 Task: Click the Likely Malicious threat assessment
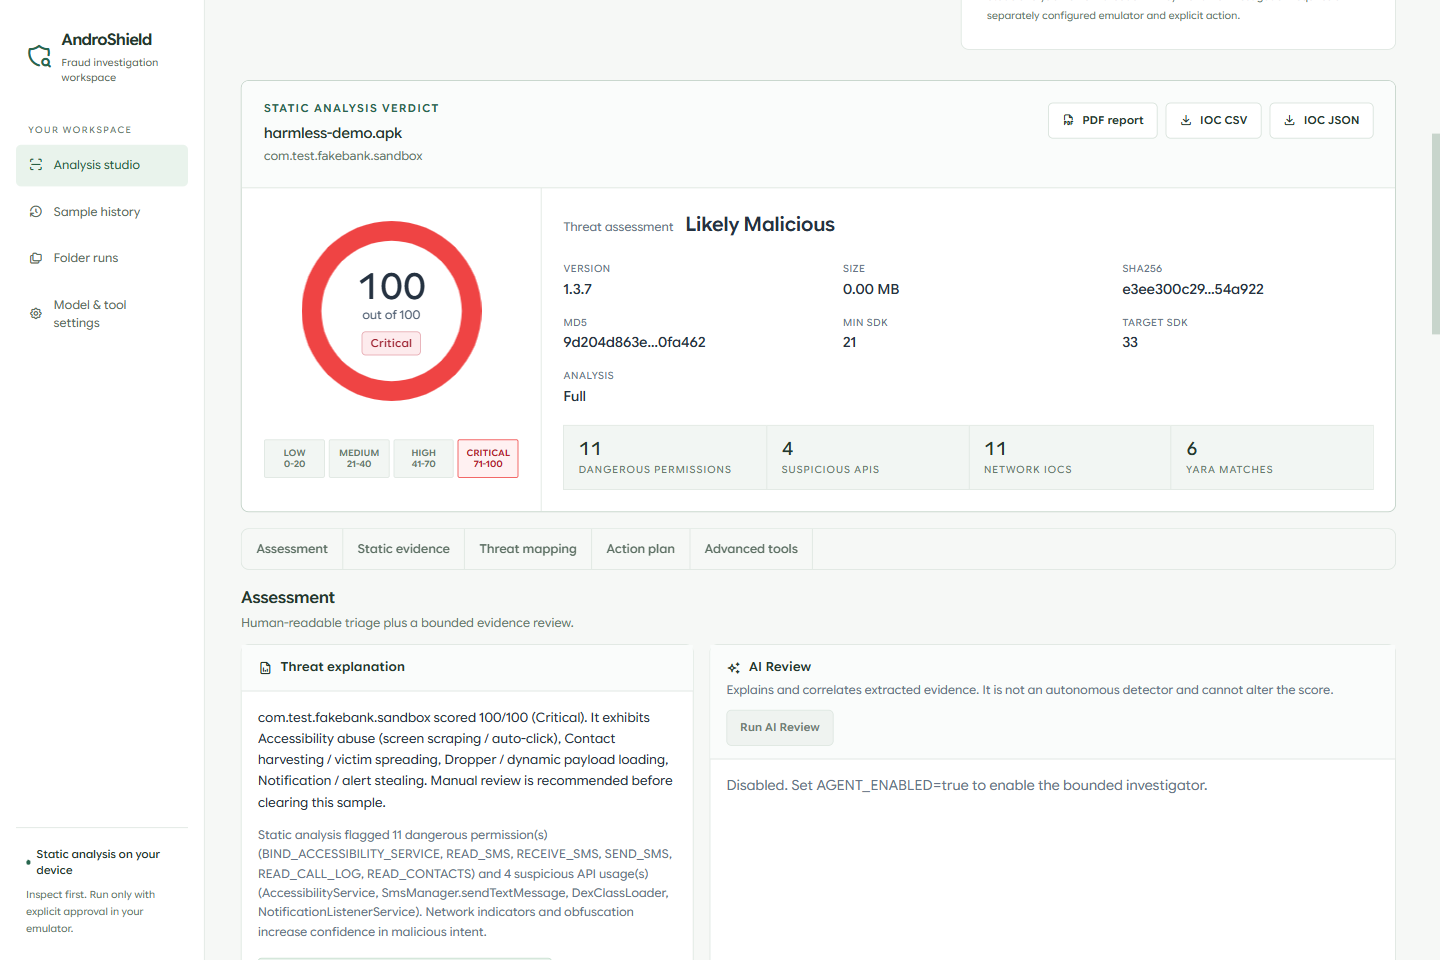[x=760, y=225]
